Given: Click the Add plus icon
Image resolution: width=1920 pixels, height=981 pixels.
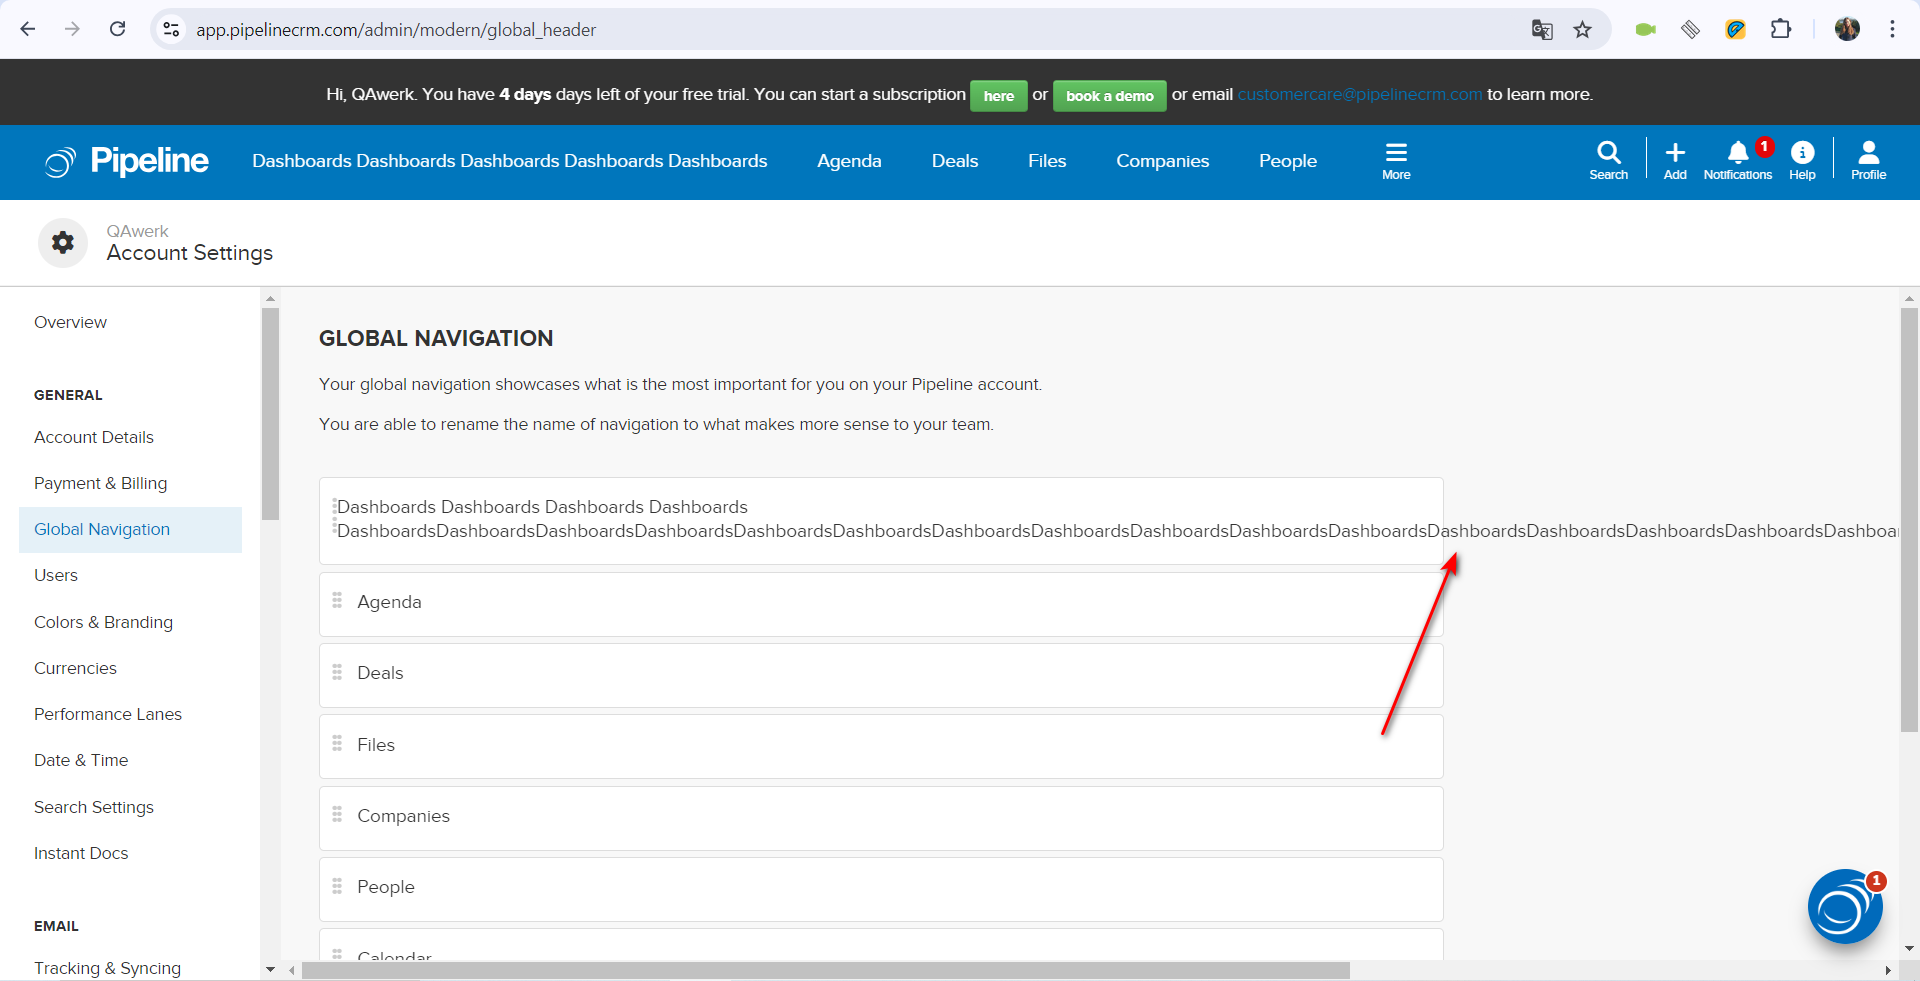Looking at the screenshot, I should click(x=1675, y=160).
